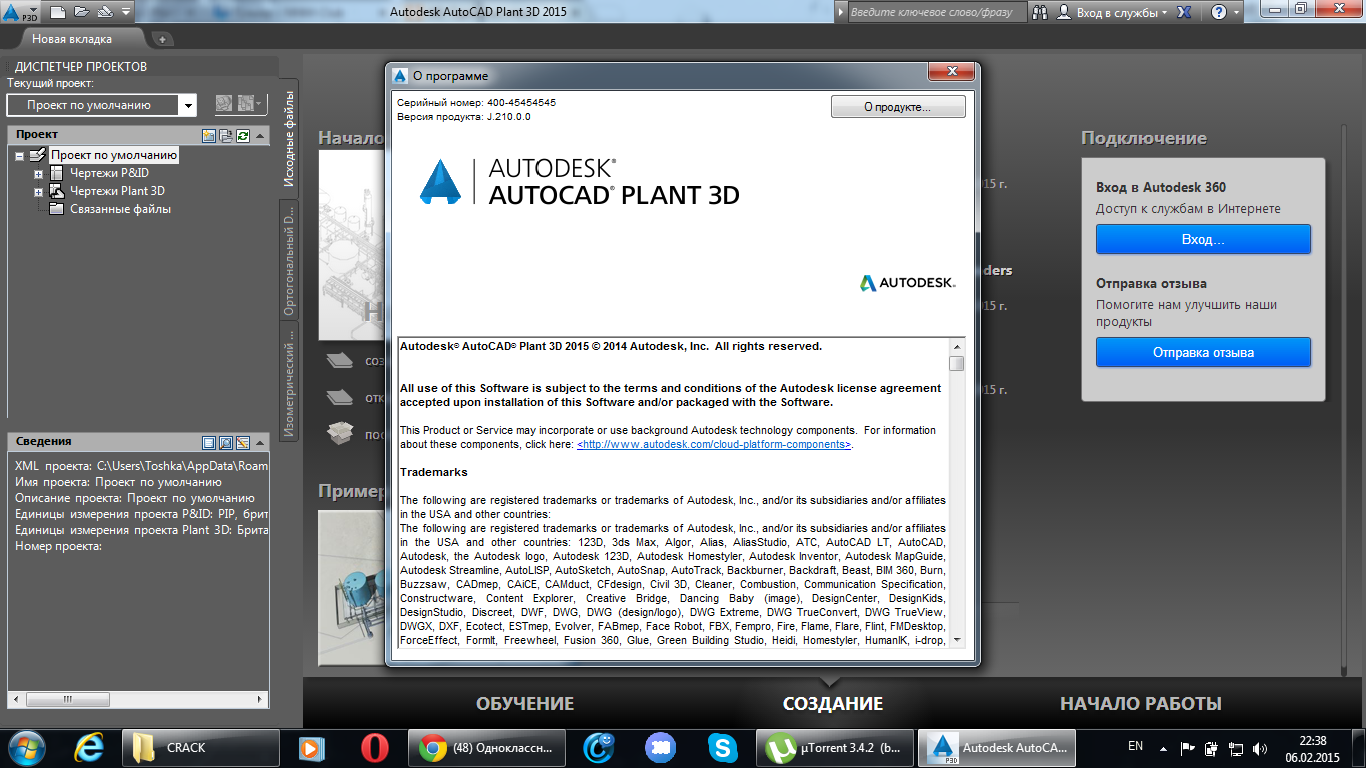
Task: Select 'Чертежи P&ID' tree item
Action: (x=109, y=173)
